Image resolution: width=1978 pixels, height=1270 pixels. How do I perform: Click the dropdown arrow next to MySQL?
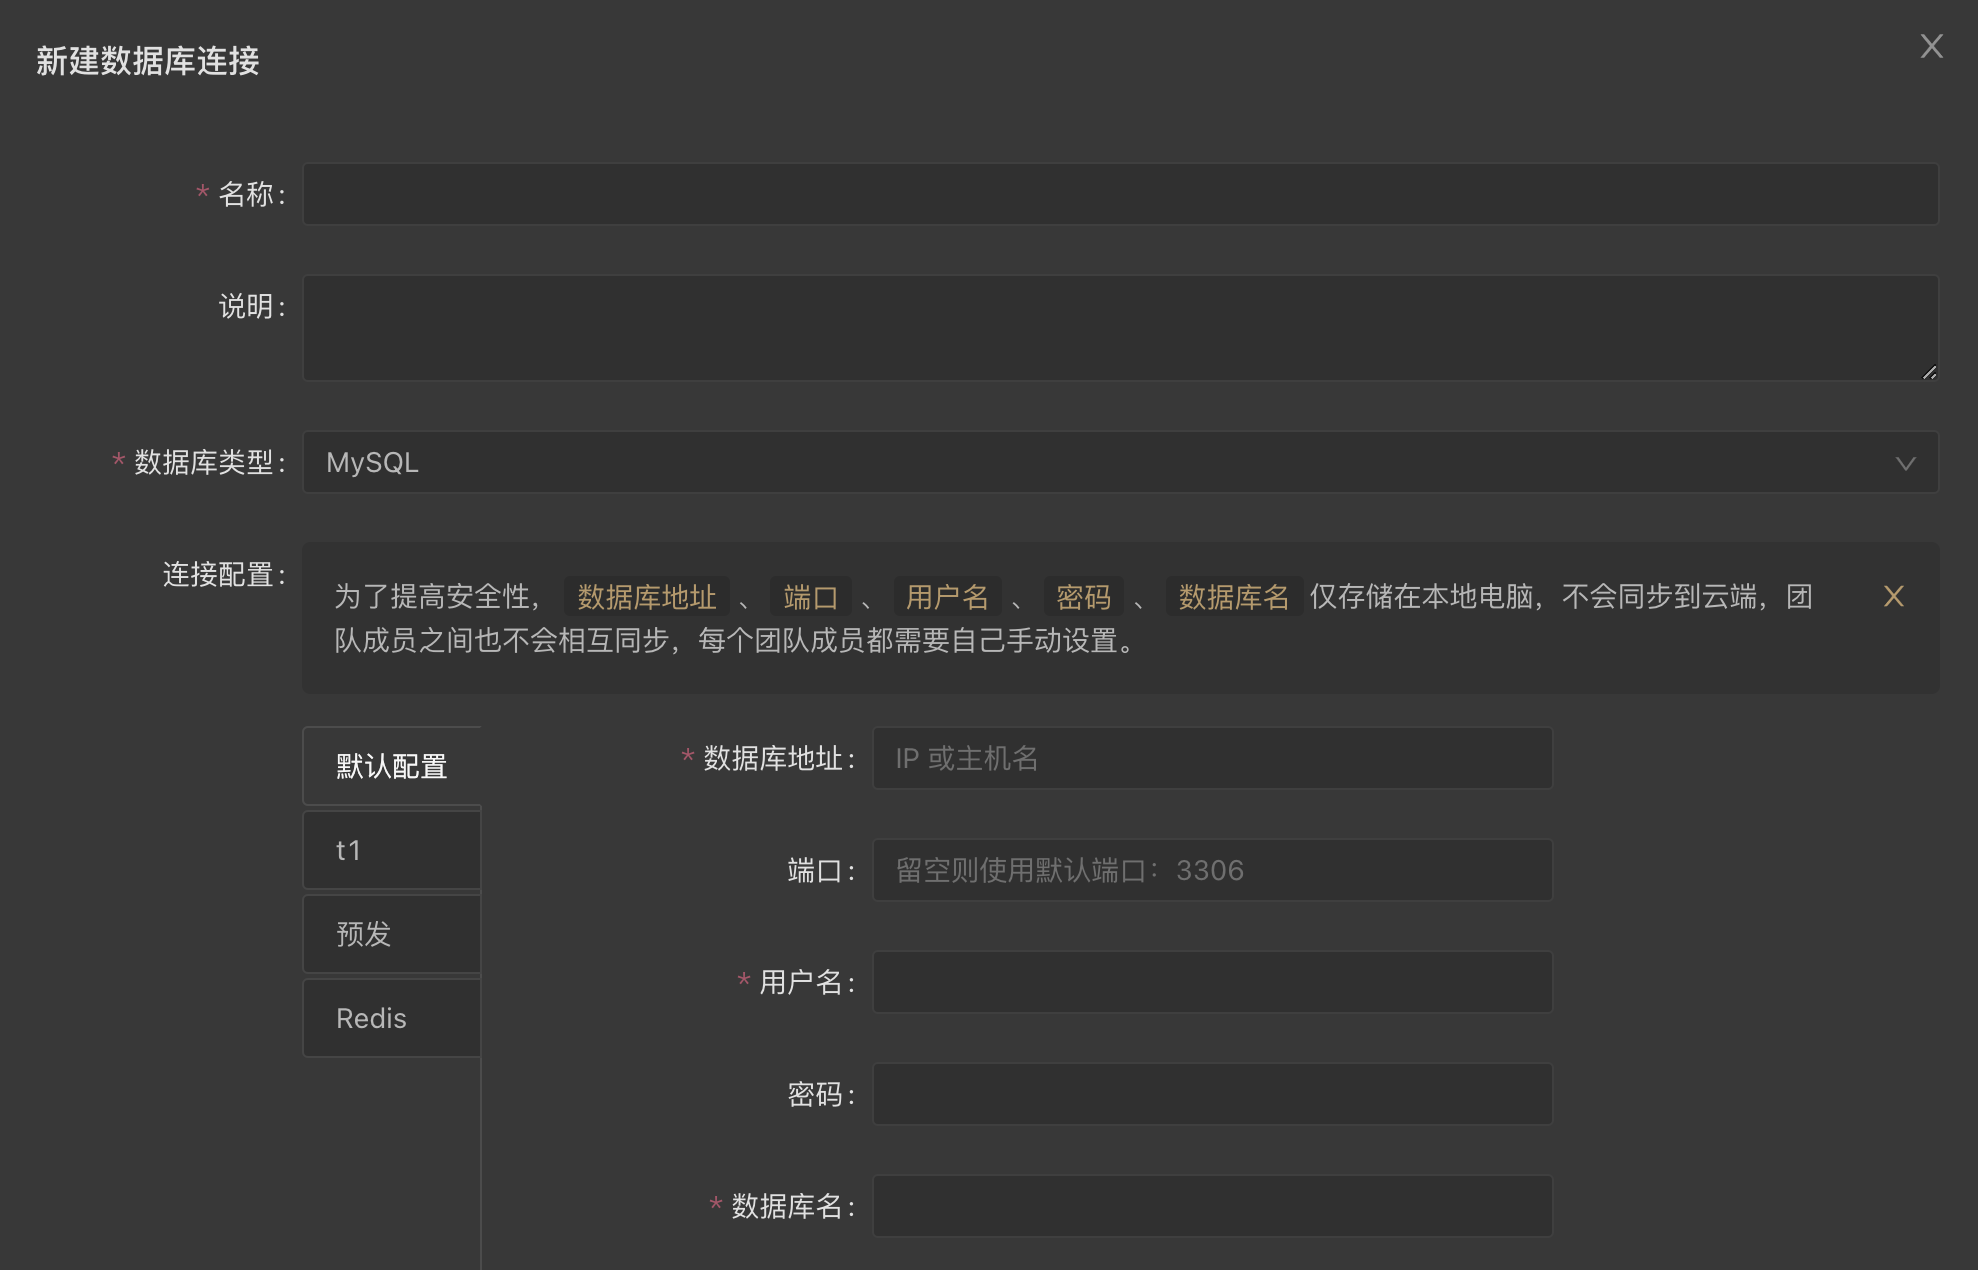click(1906, 462)
